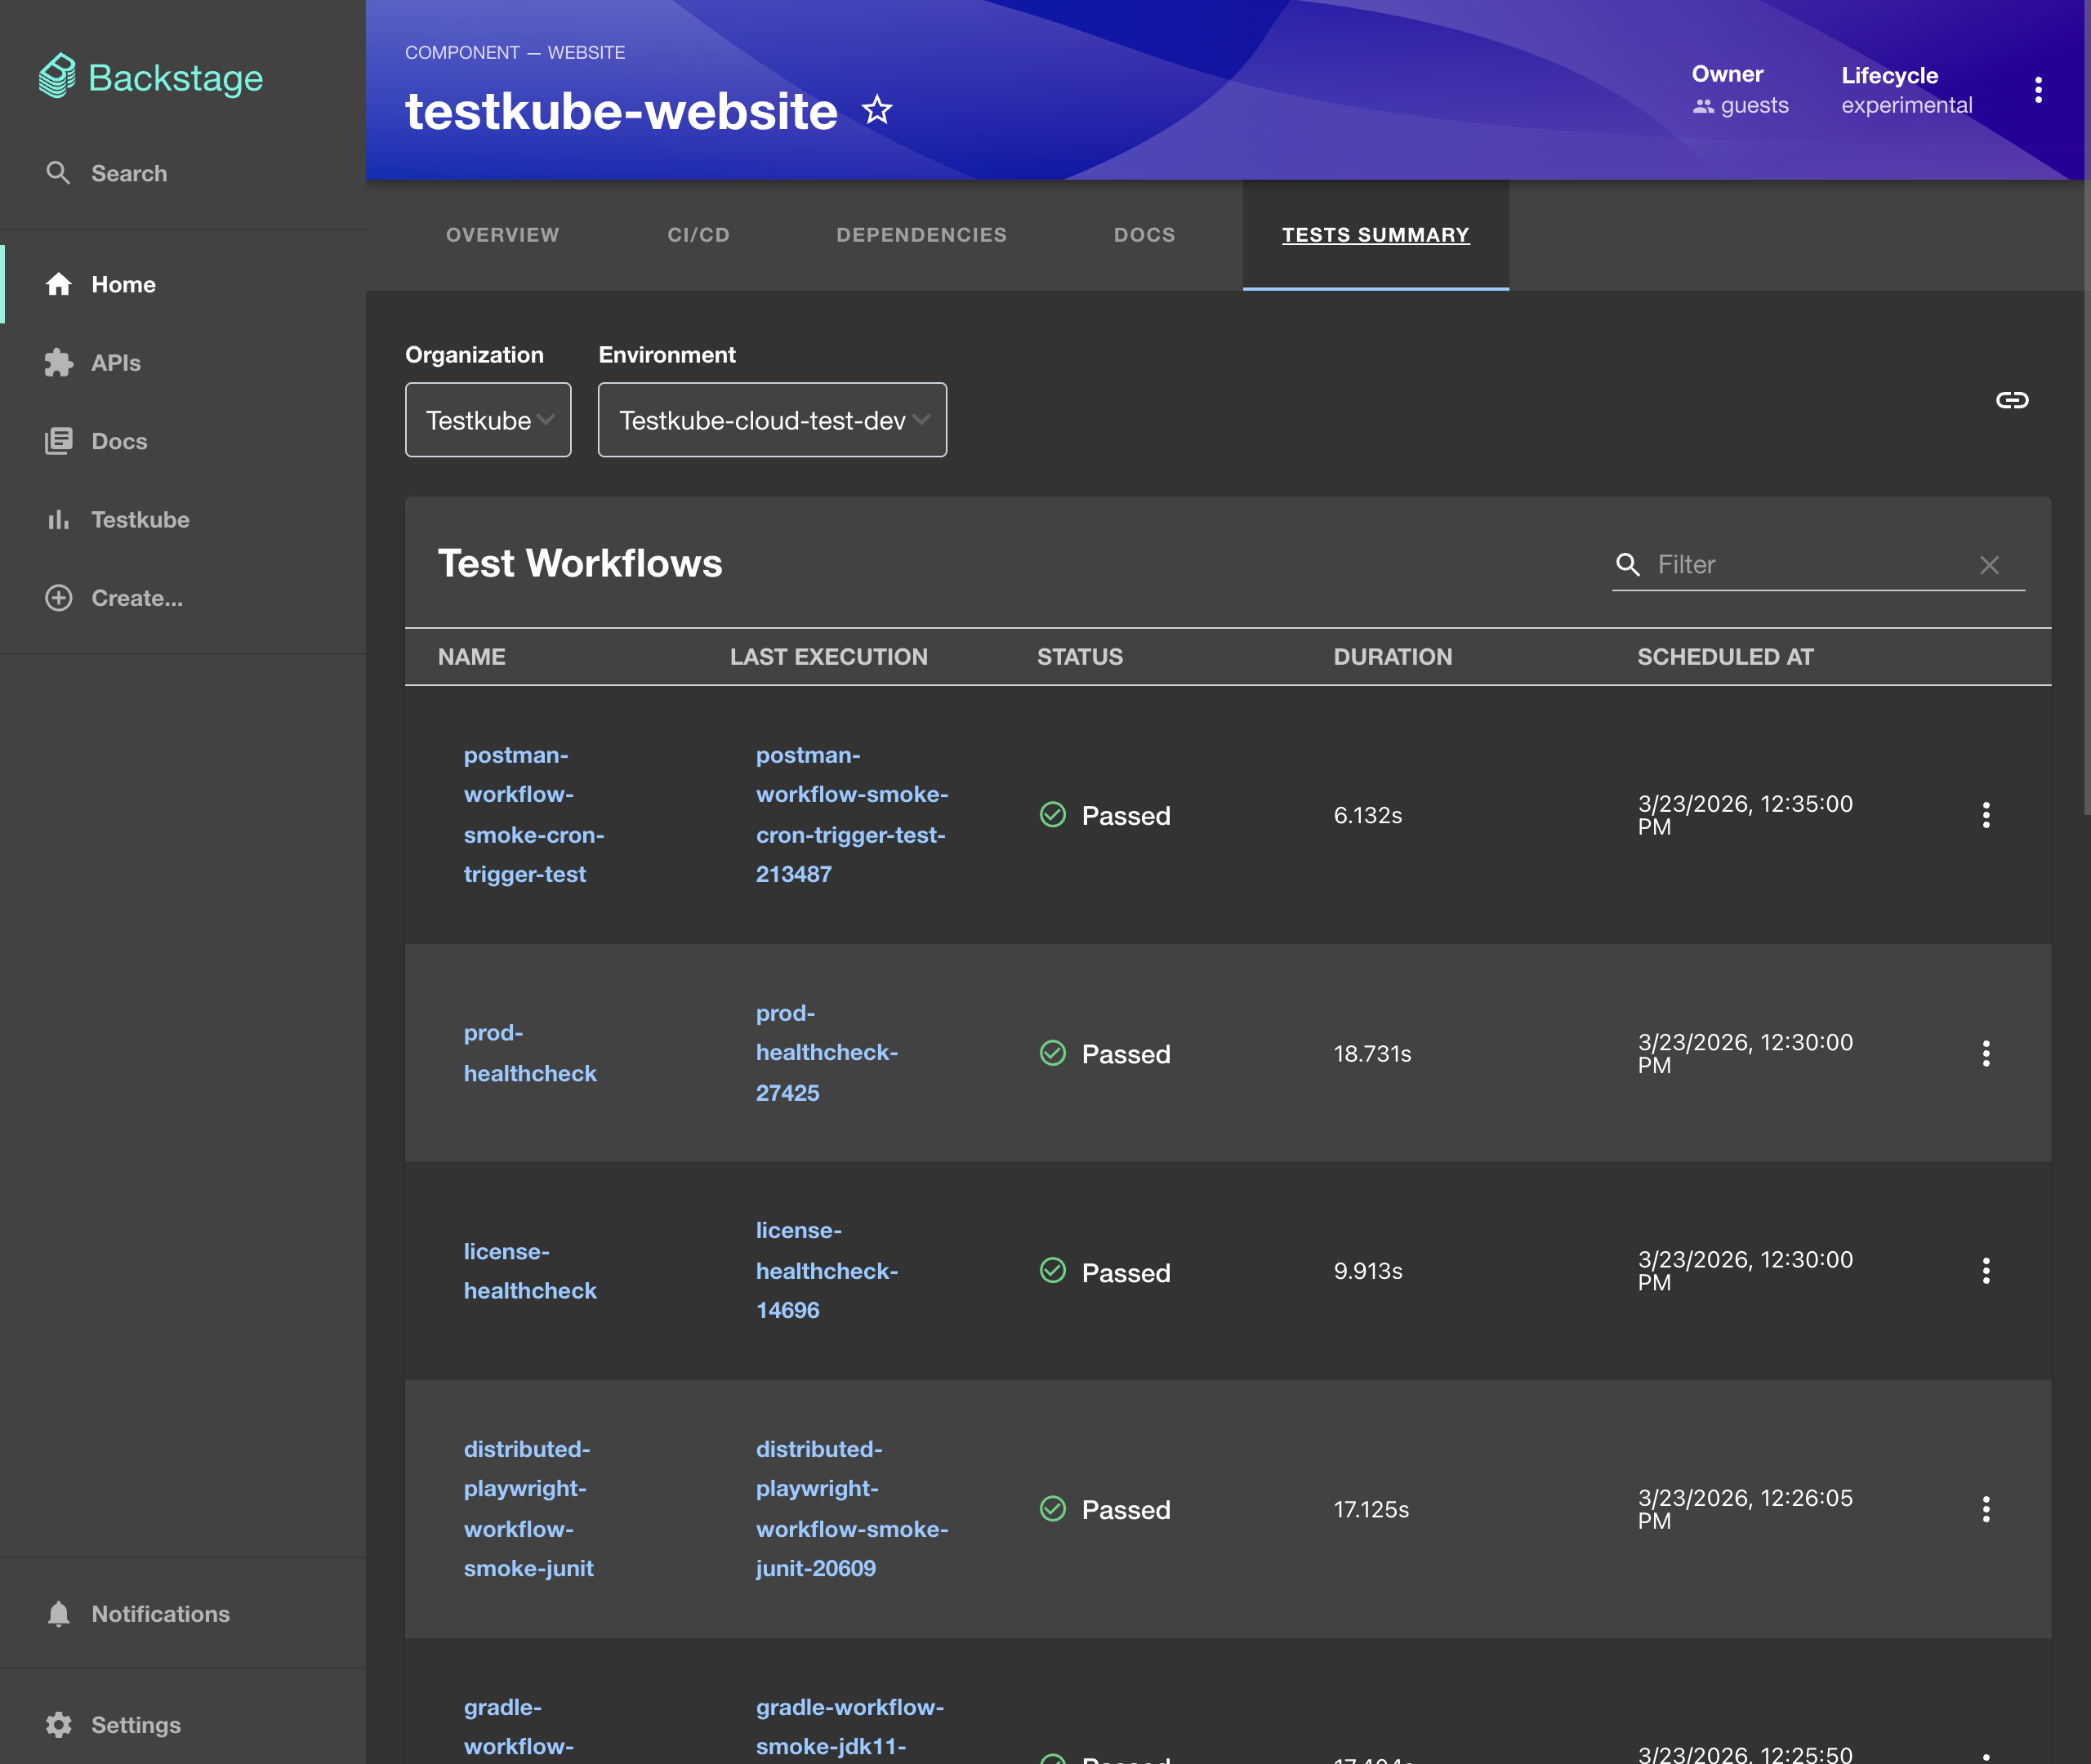Click the Testkube bar-chart sidebar icon

point(59,519)
